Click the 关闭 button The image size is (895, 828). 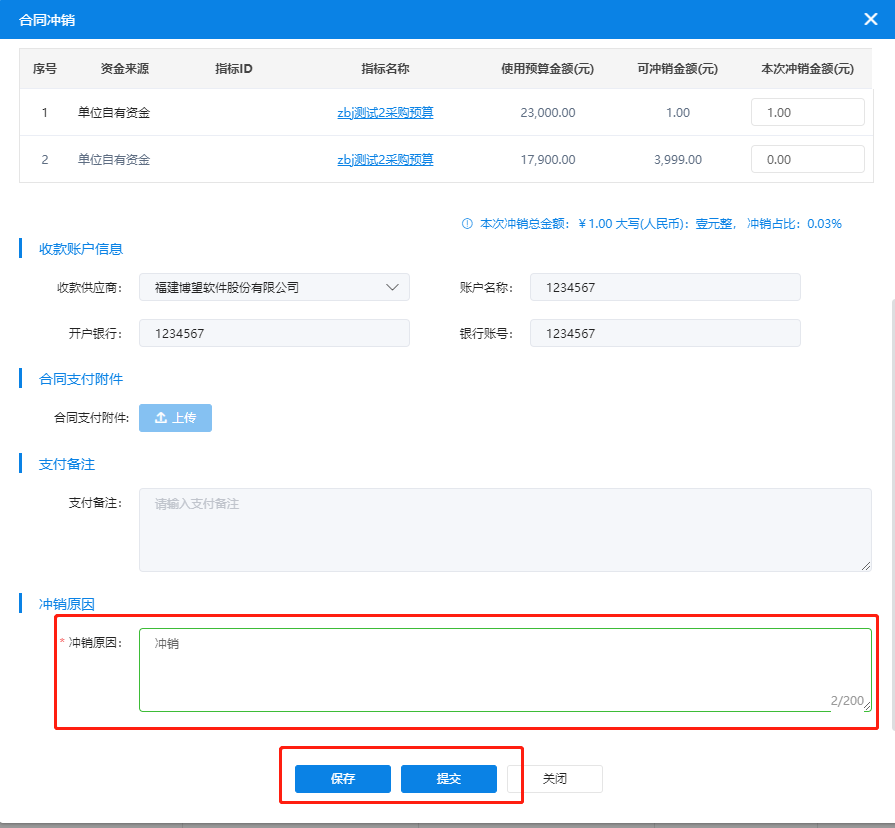(x=555, y=778)
